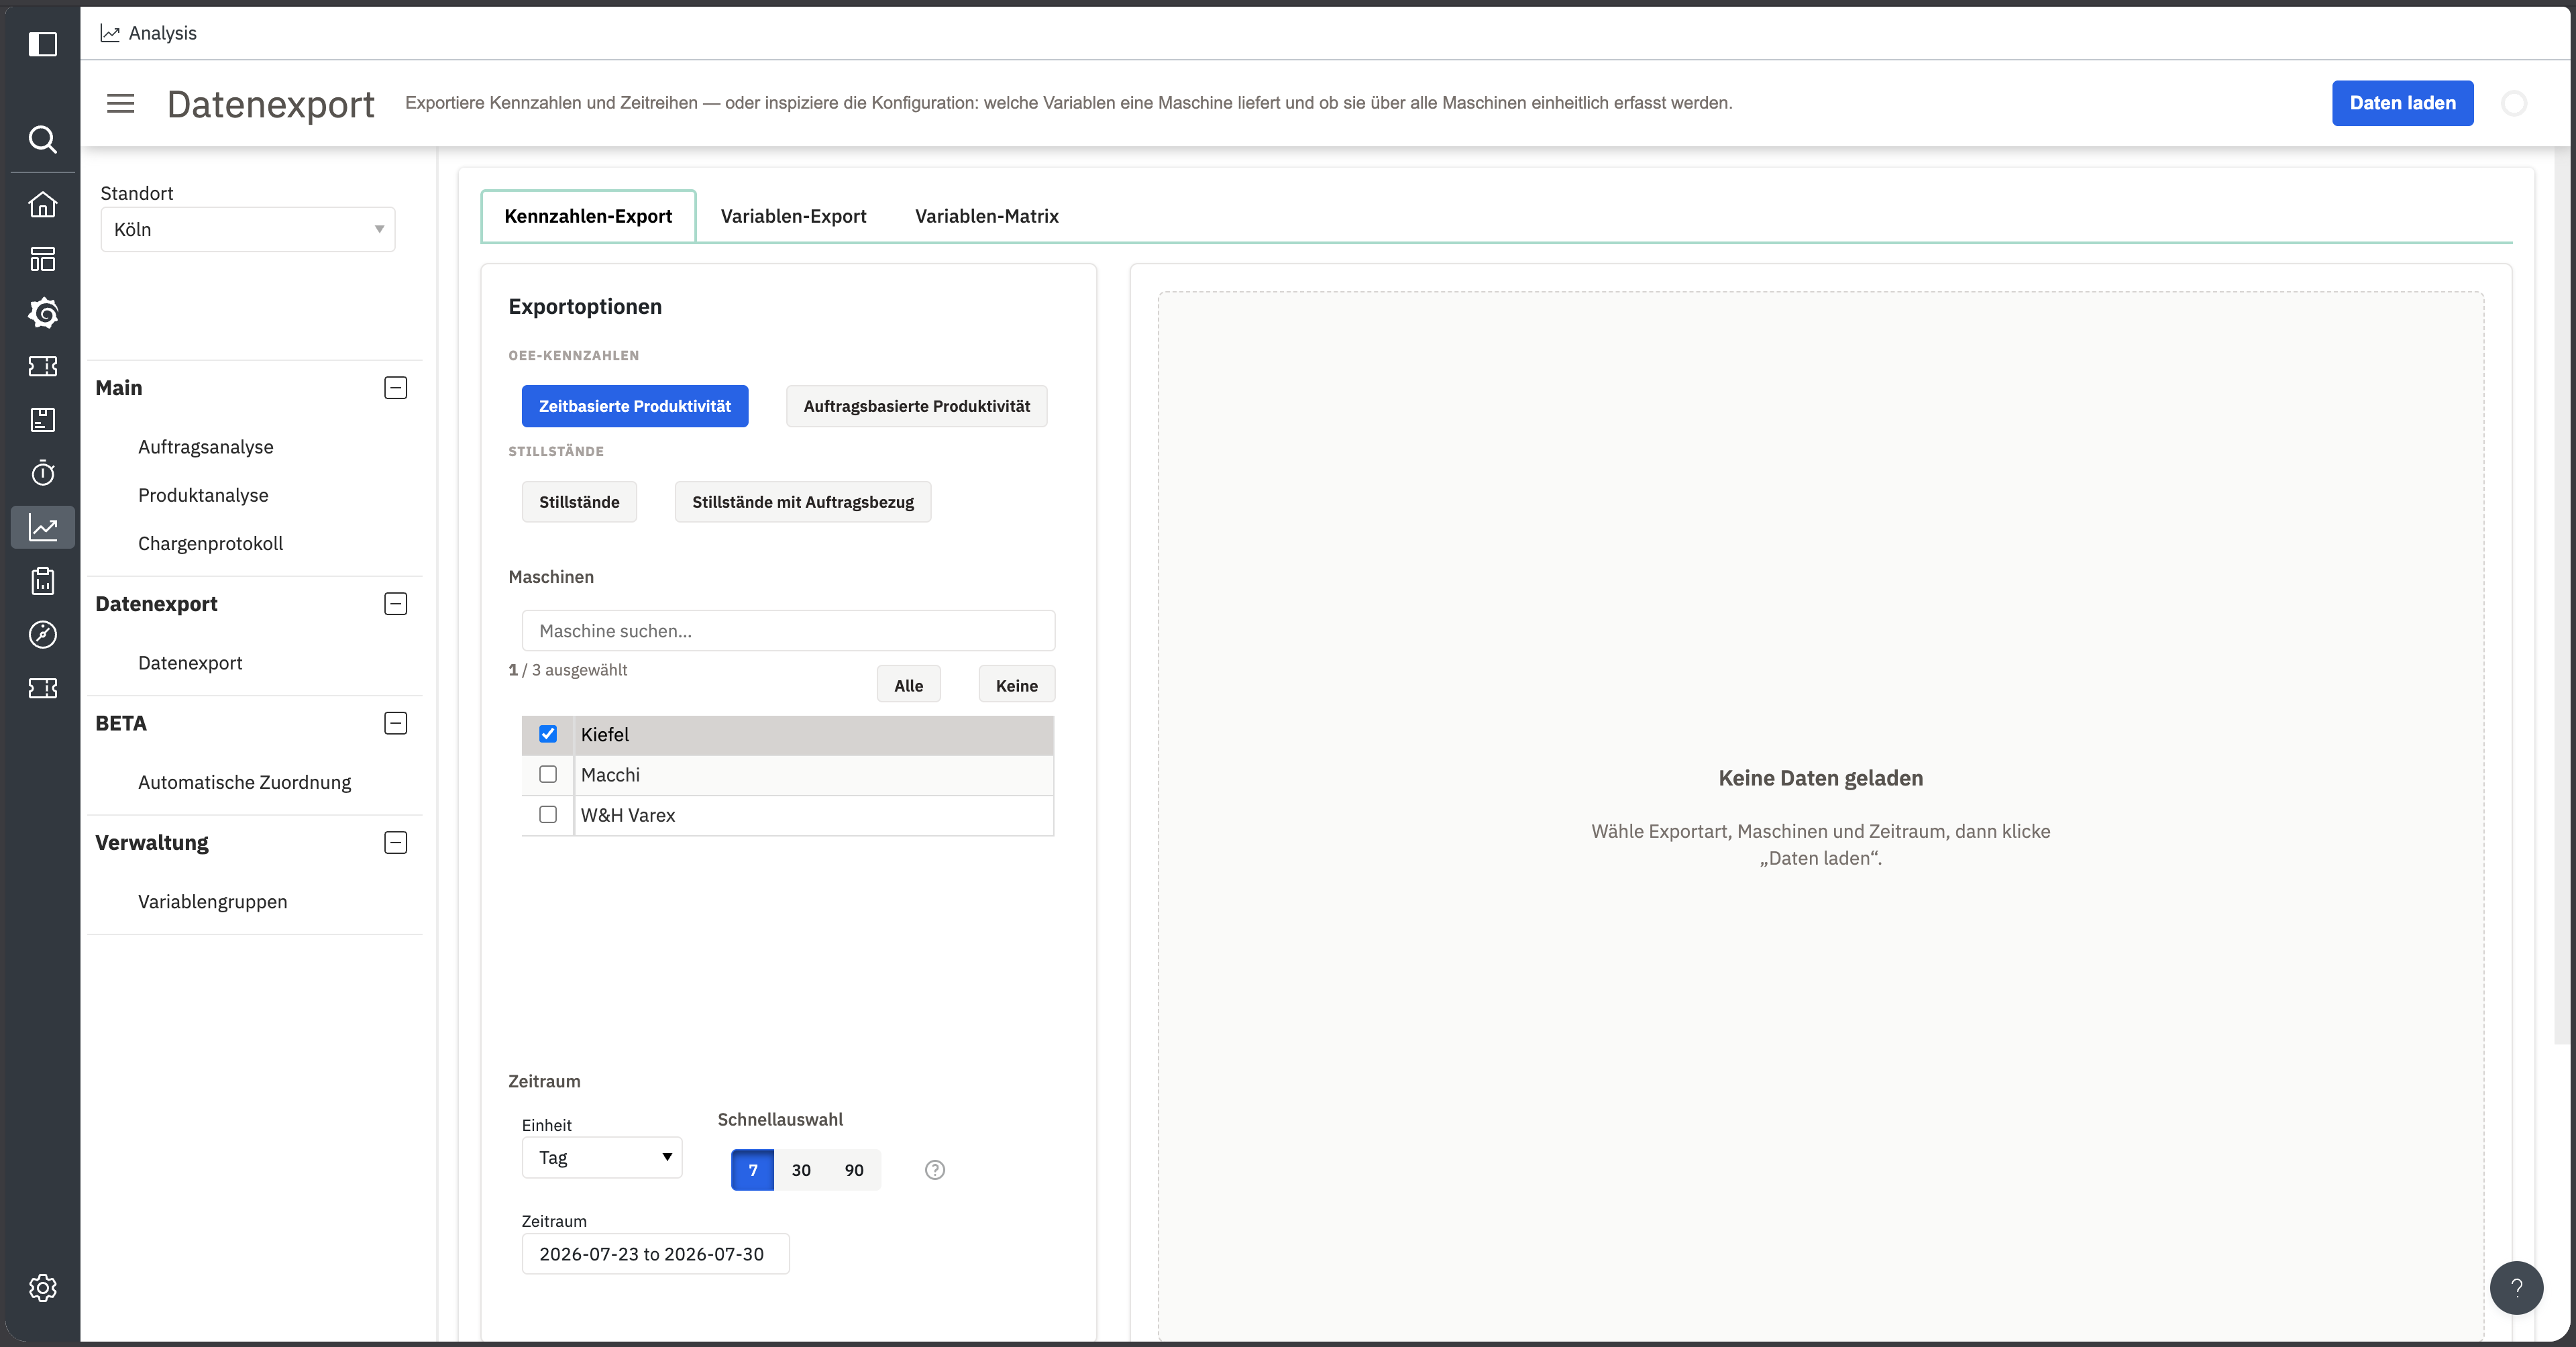Image resolution: width=2576 pixels, height=1347 pixels.
Task: Click the Analysis chart icon in header
Action: pyautogui.click(x=110, y=33)
